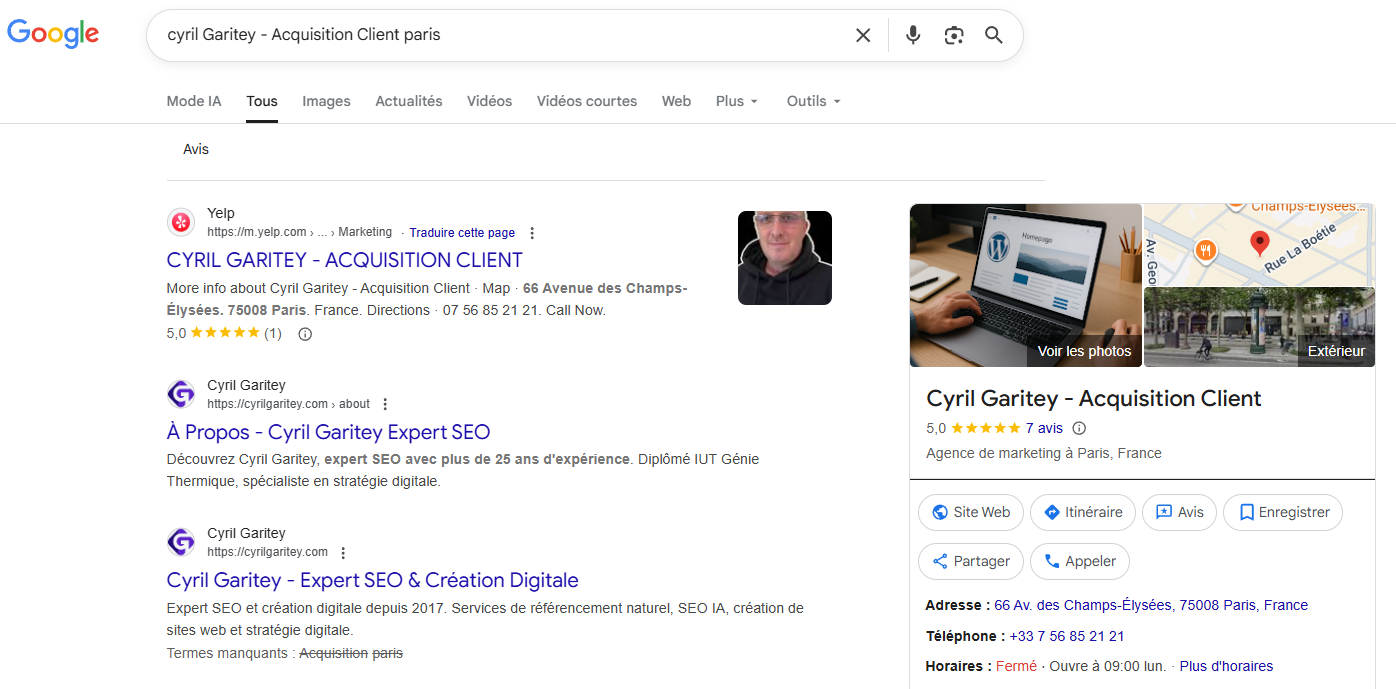Open Voir les photos in the panel
This screenshot has width=1396, height=689.
coord(1084,351)
